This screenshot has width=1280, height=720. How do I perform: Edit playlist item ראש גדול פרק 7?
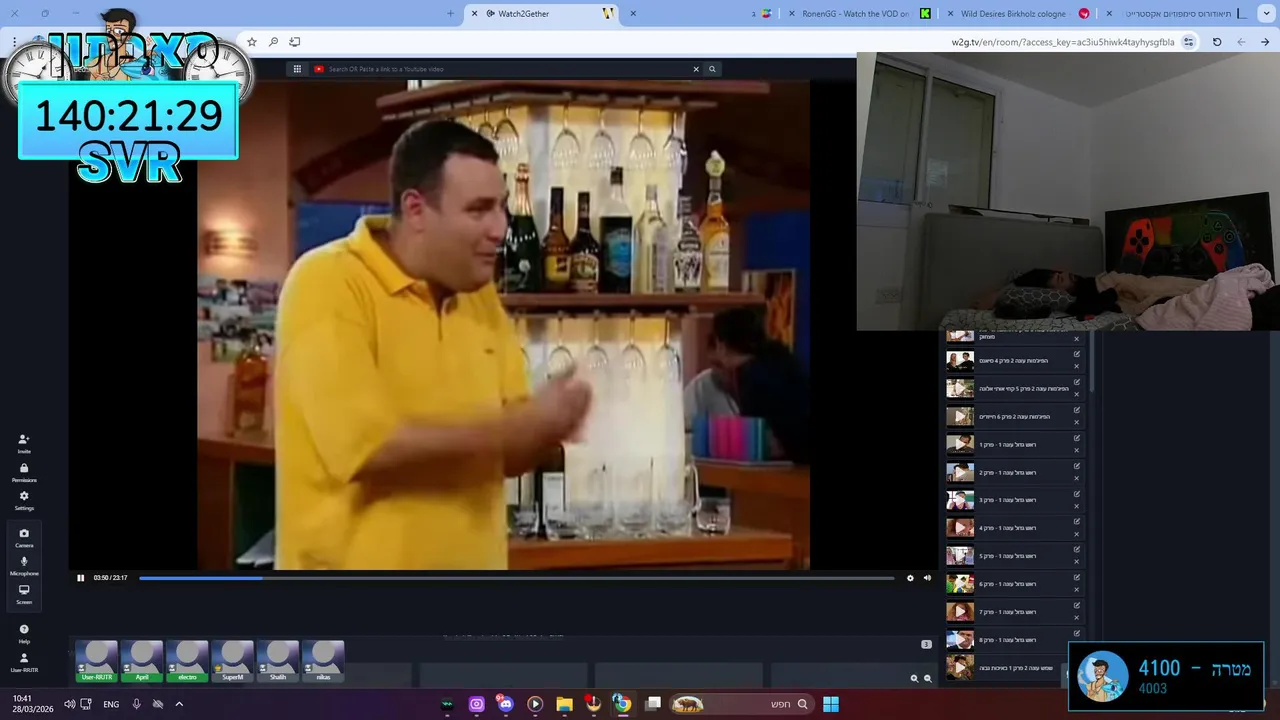(1077, 606)
